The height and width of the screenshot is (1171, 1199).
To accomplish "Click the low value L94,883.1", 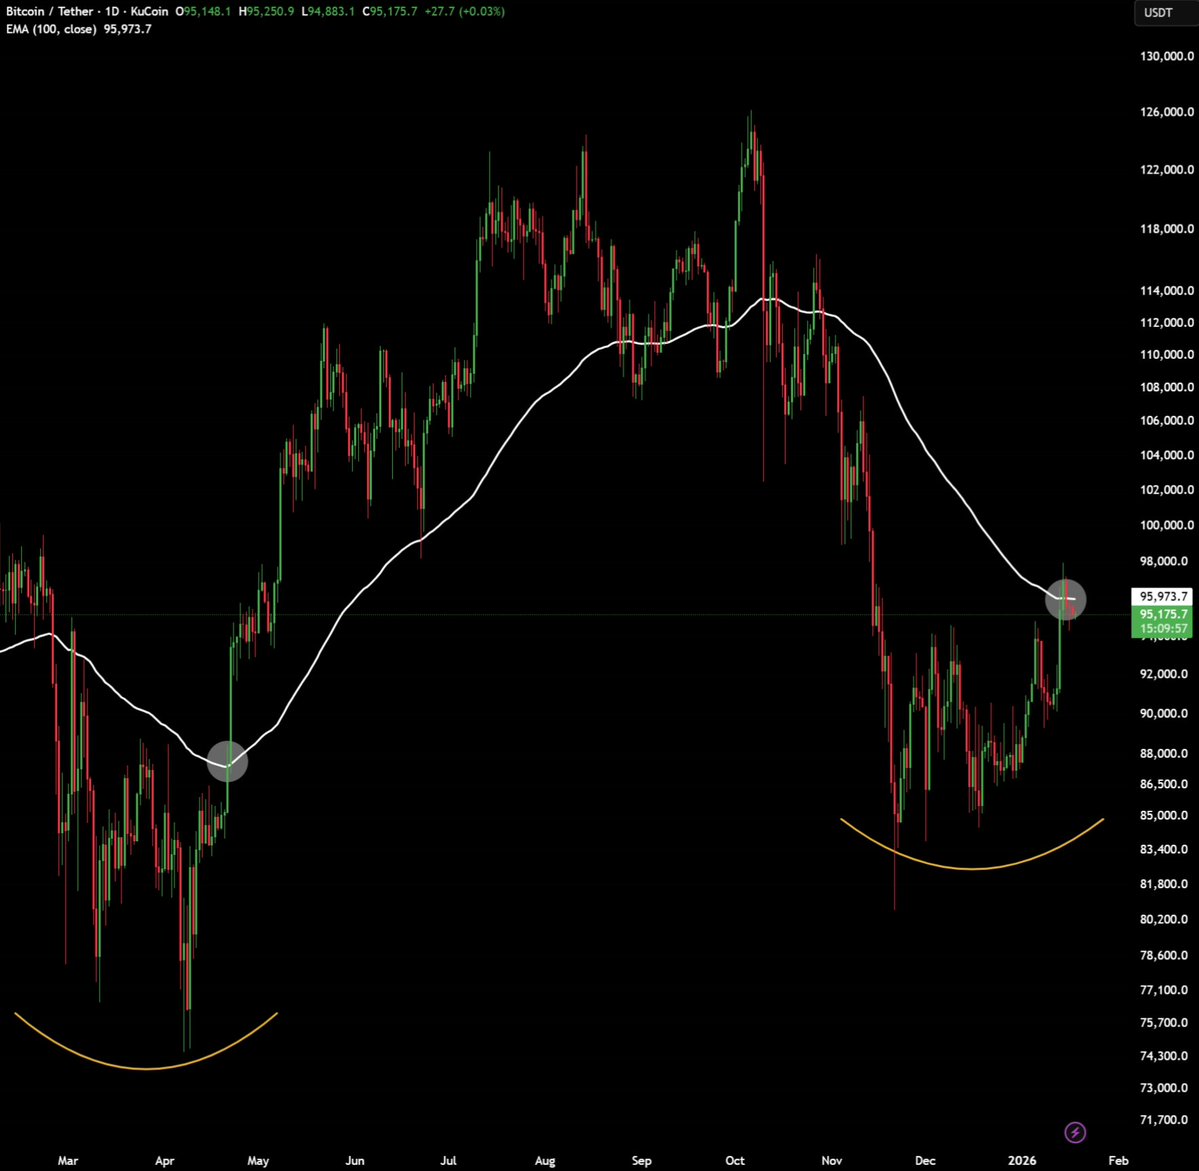I will [x=327, y=11].
